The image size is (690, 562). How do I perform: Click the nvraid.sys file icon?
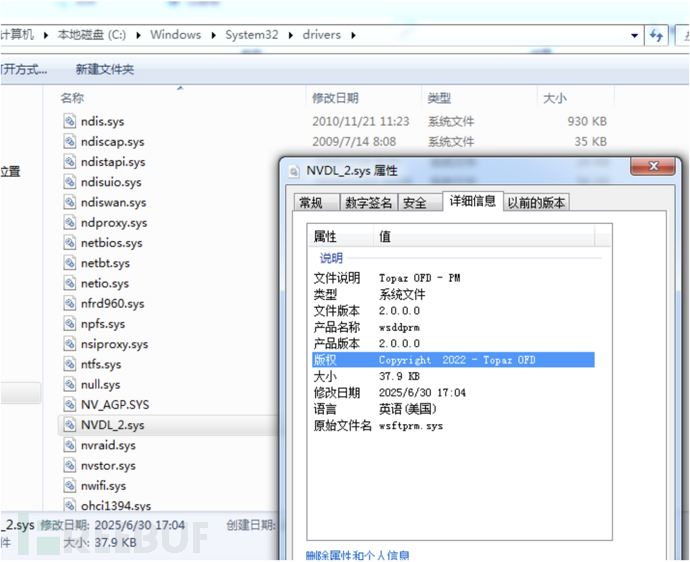coord(70,444)
